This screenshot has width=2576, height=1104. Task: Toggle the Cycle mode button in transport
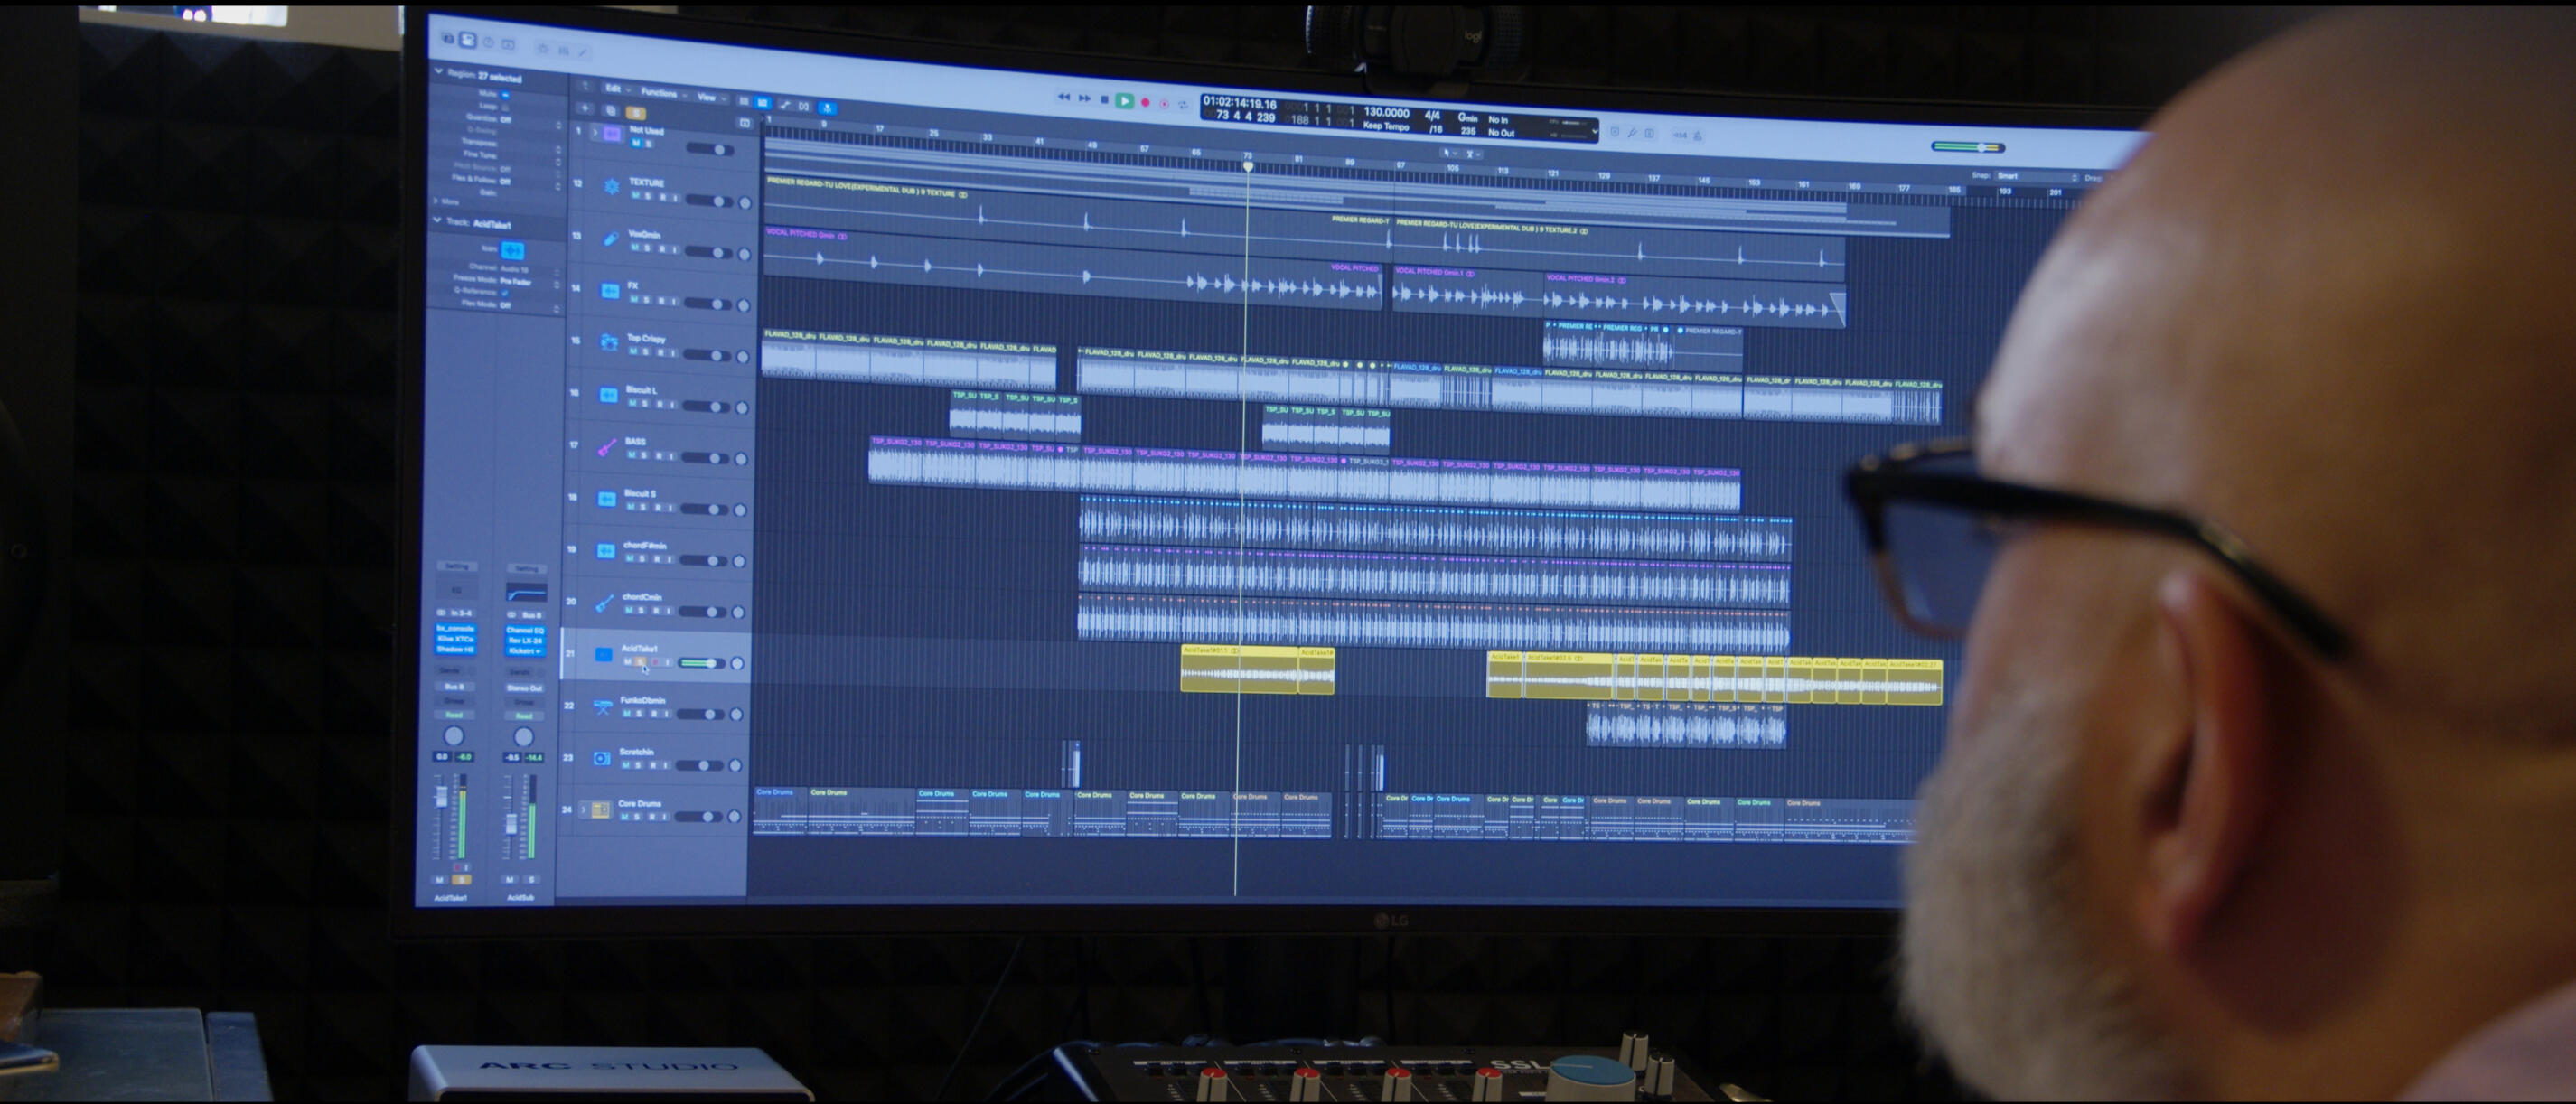[x=1184, y=104]
